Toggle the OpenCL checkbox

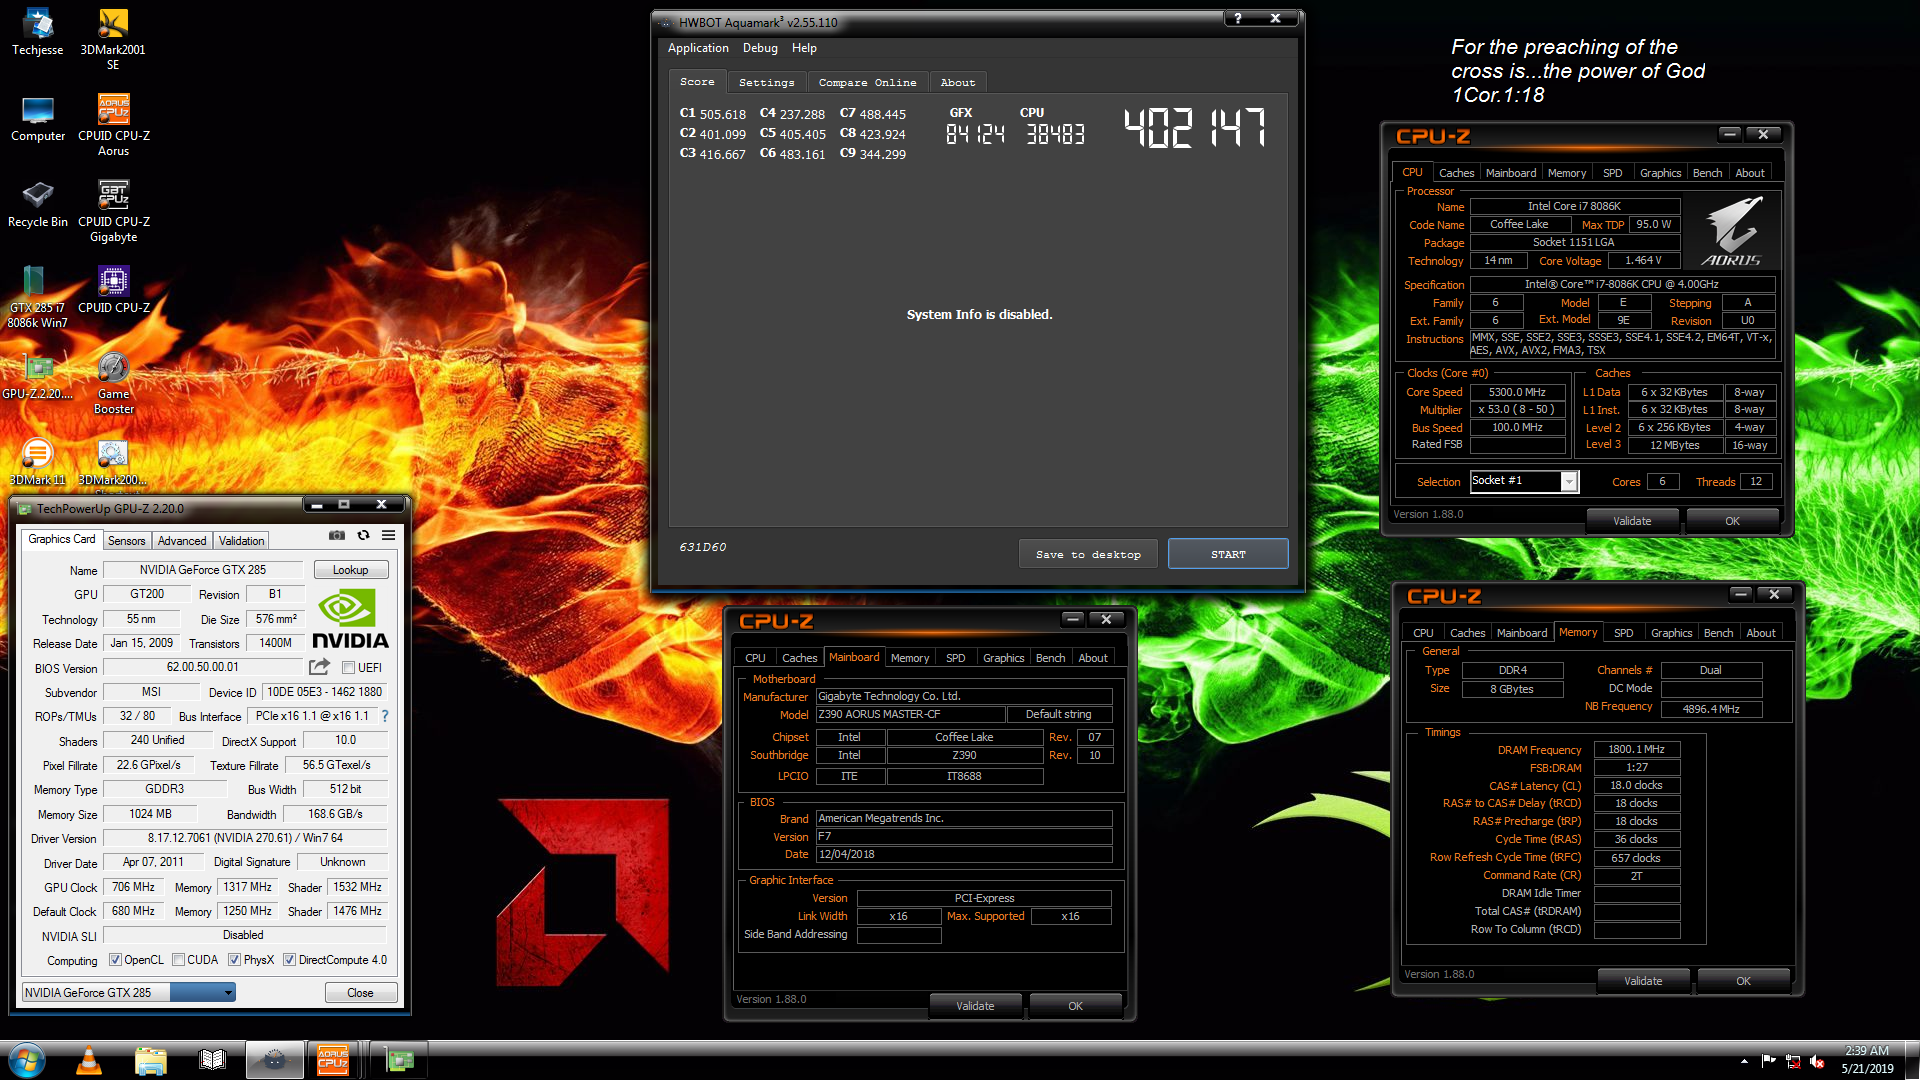115,960
